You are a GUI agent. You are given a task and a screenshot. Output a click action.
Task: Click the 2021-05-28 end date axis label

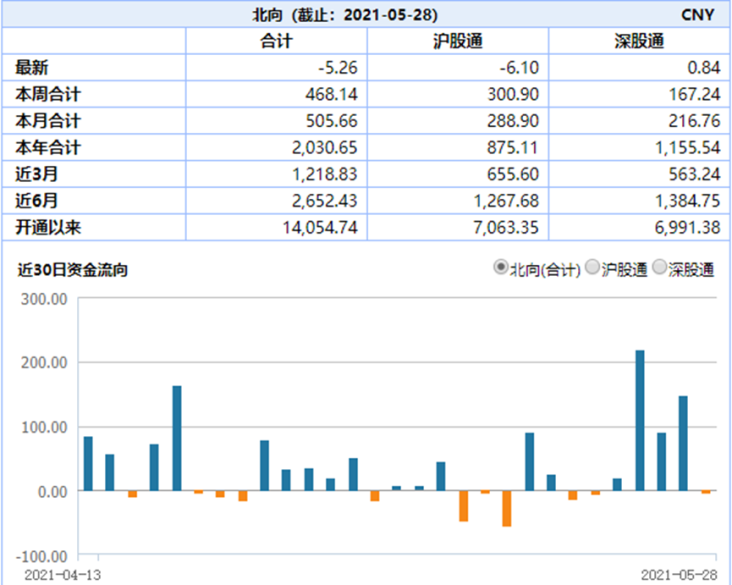tap(679, 576)
